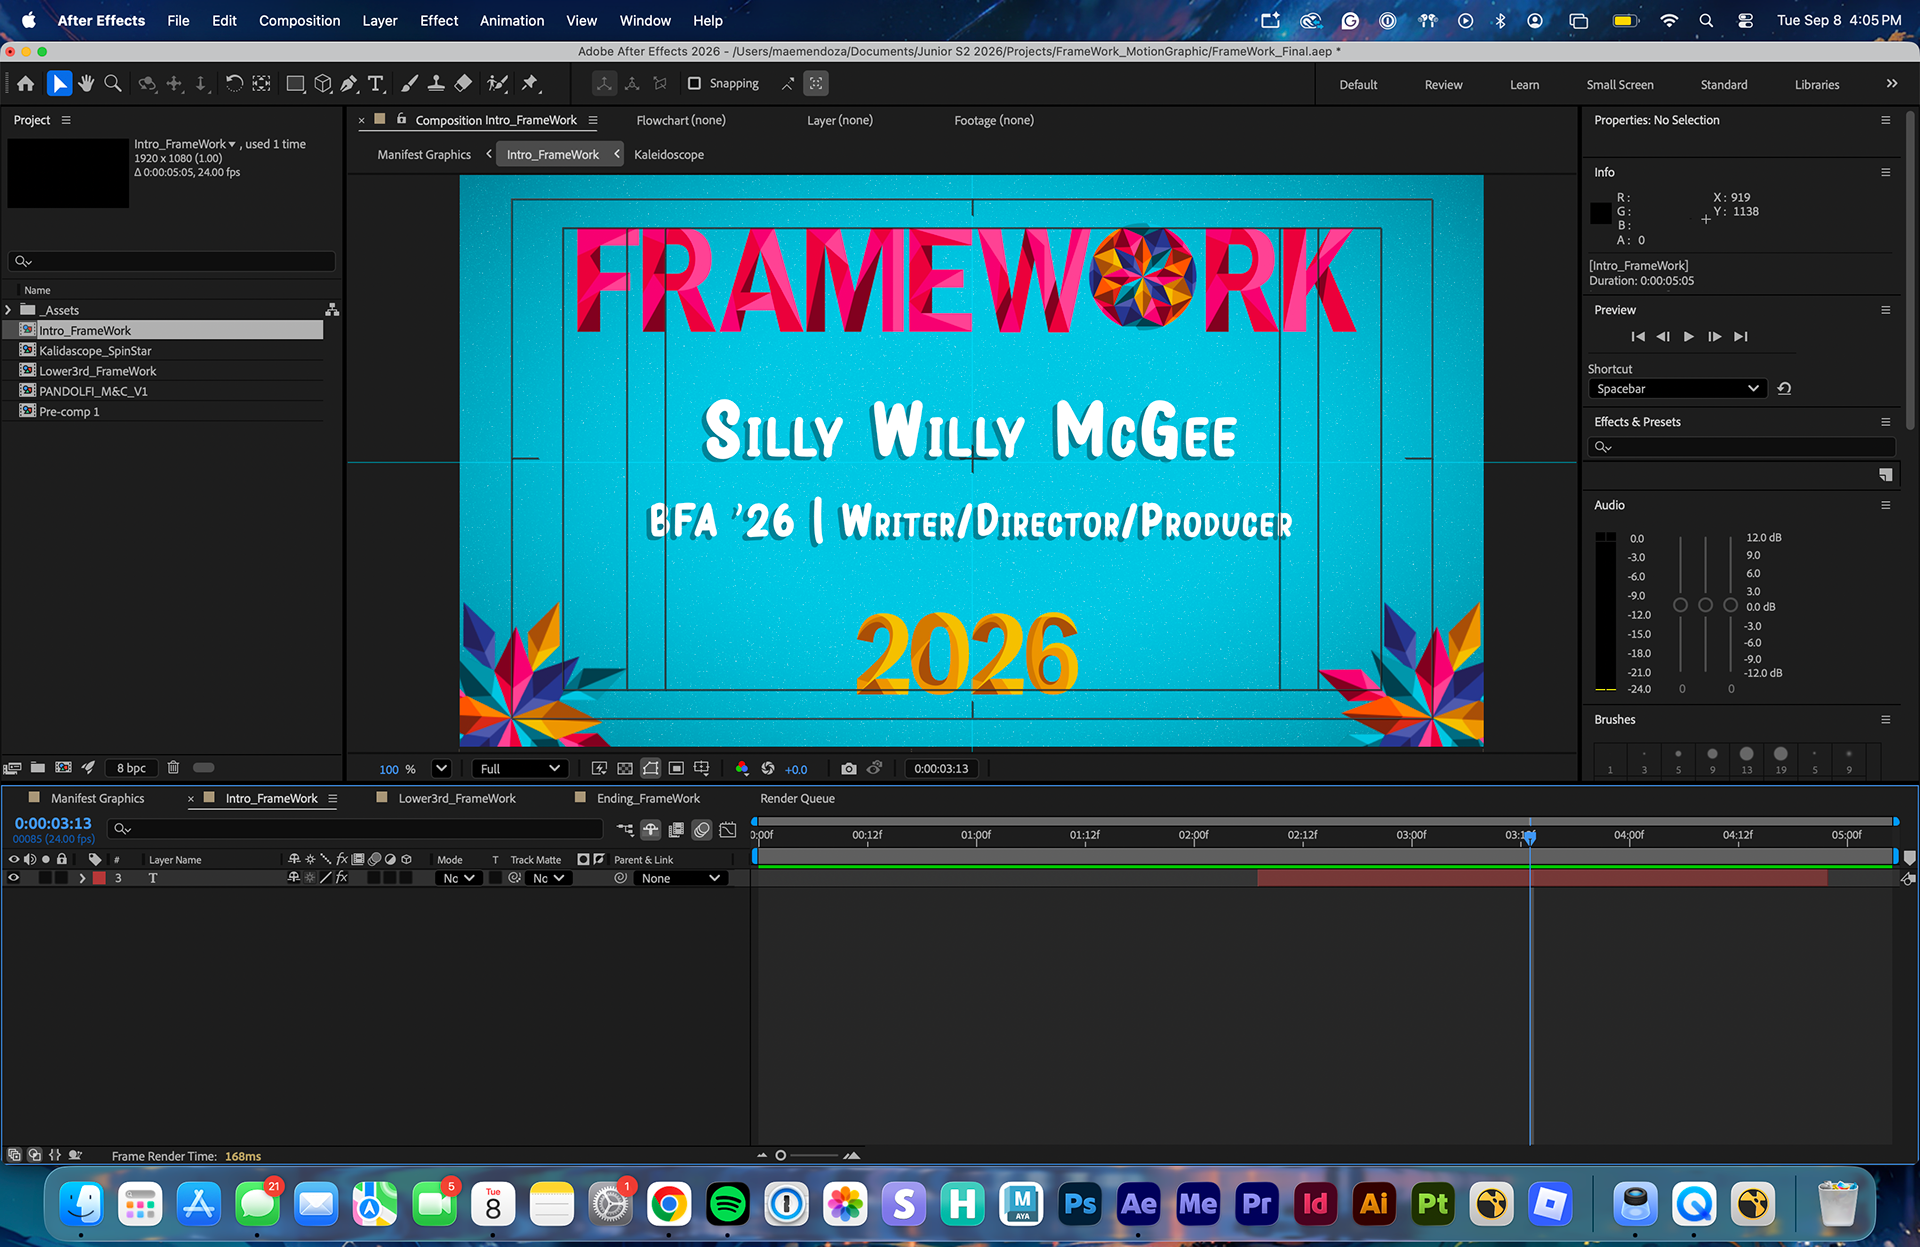Screen dimensions: 1920x1247
Task: Toggle motion blur switch in timeline
Action: click(x=702, y=829)
